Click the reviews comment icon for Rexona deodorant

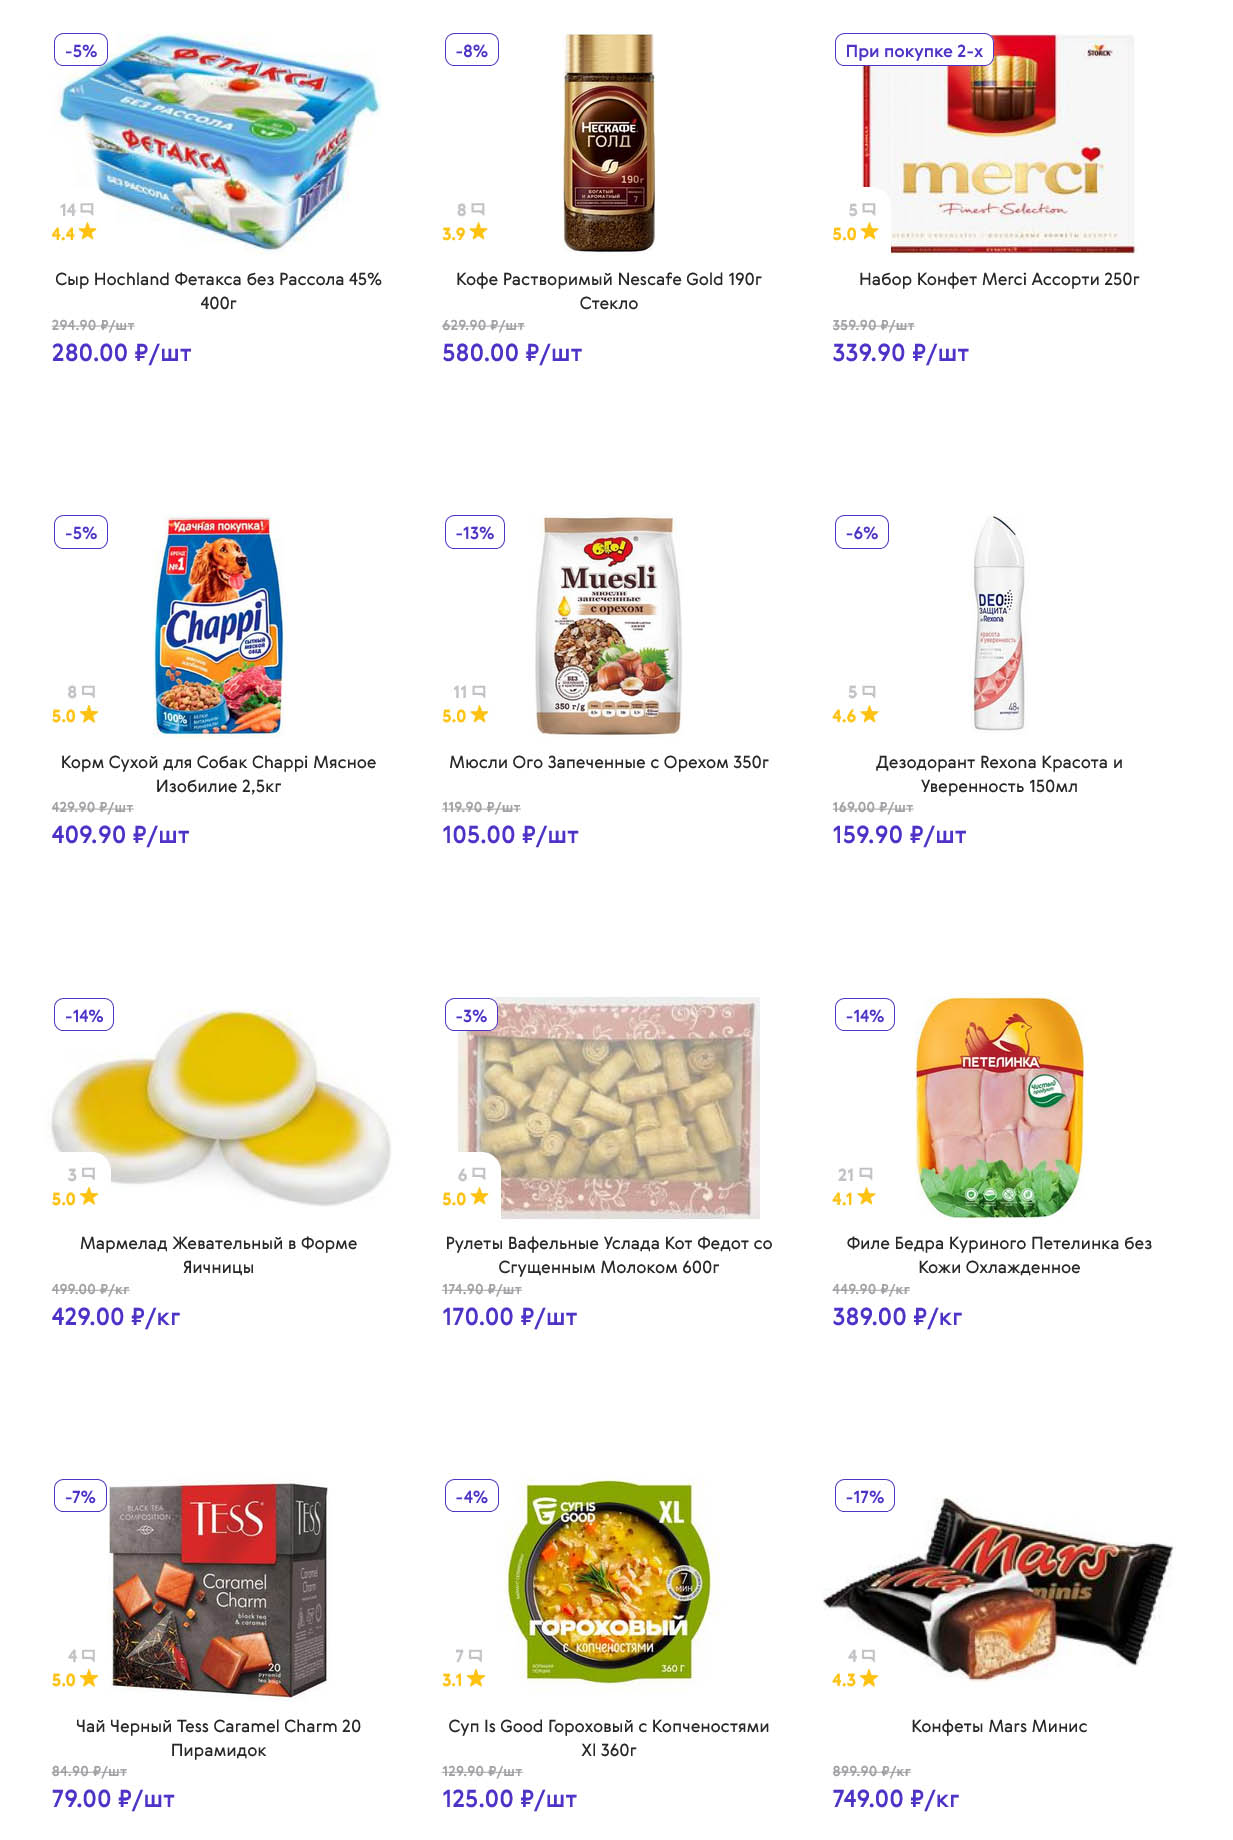point(869,691)
